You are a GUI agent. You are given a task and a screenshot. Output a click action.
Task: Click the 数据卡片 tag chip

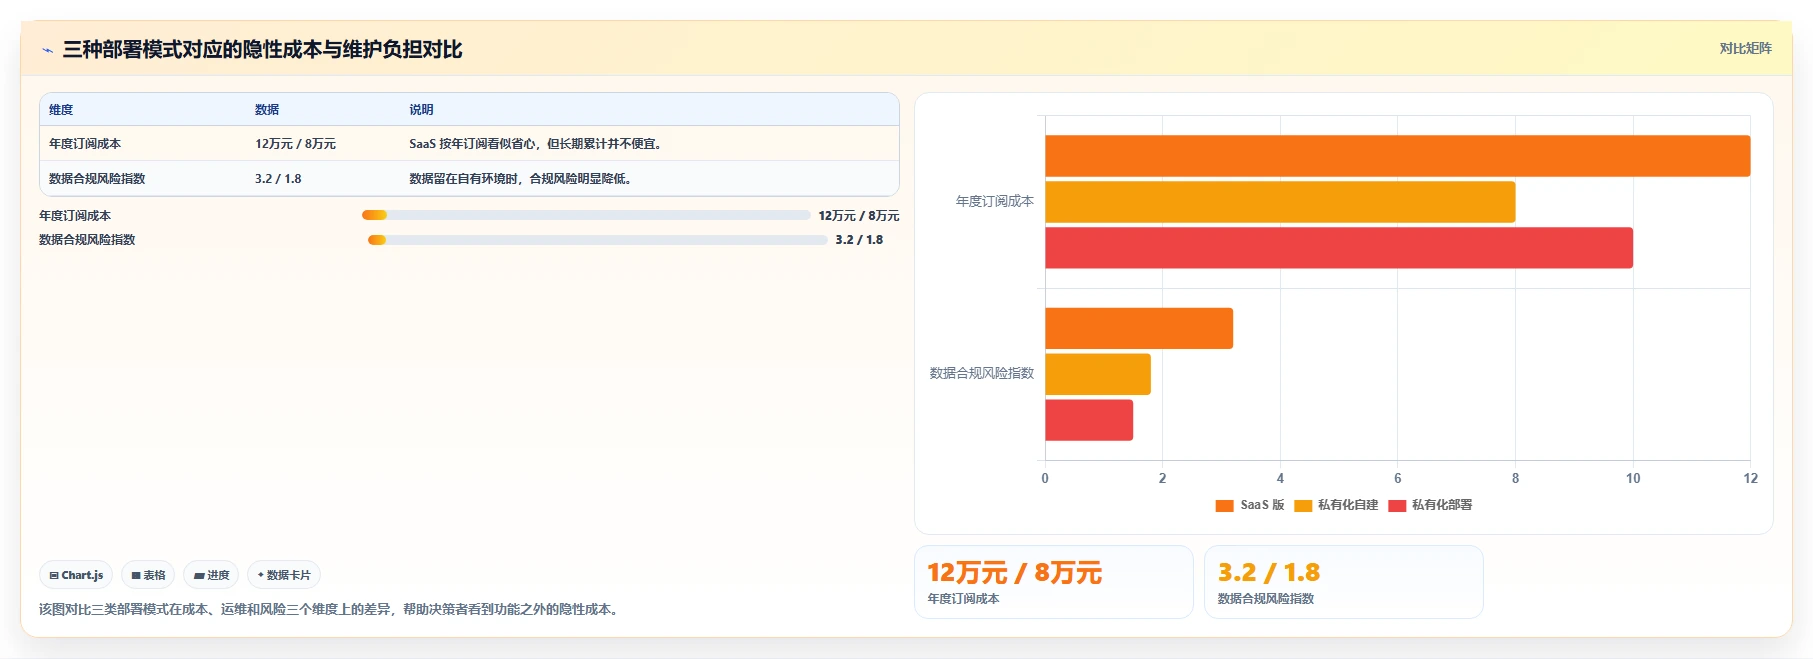point(284,575)
